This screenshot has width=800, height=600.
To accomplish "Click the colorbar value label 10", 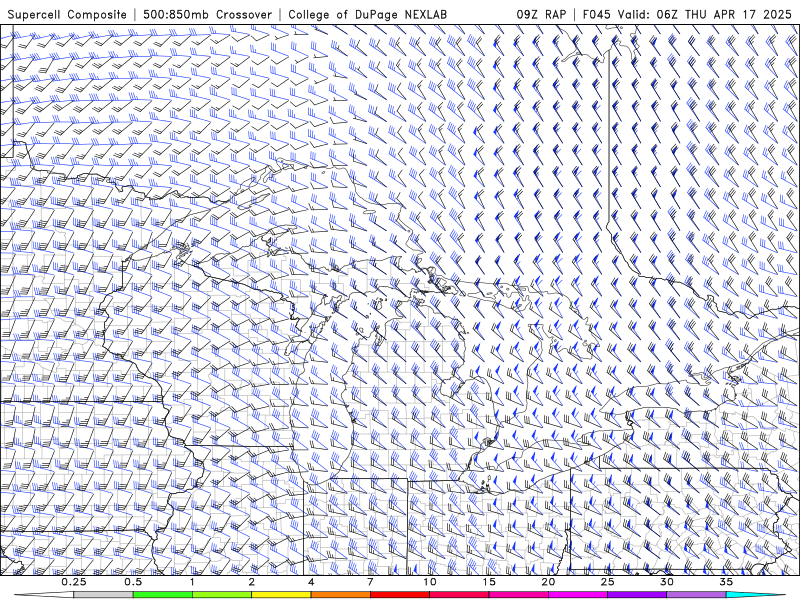I will tap(430, 582).
